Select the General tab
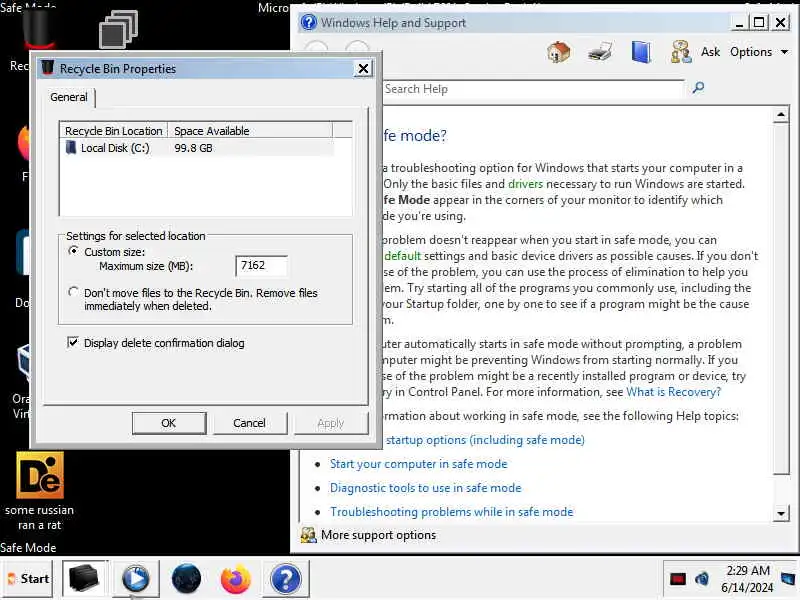800x600 pixels. (x=69, y=97)
